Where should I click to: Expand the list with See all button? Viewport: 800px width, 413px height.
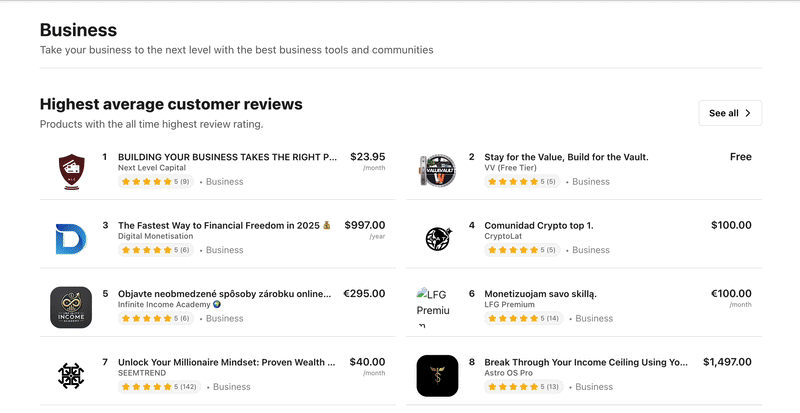(x=730, y=113)
